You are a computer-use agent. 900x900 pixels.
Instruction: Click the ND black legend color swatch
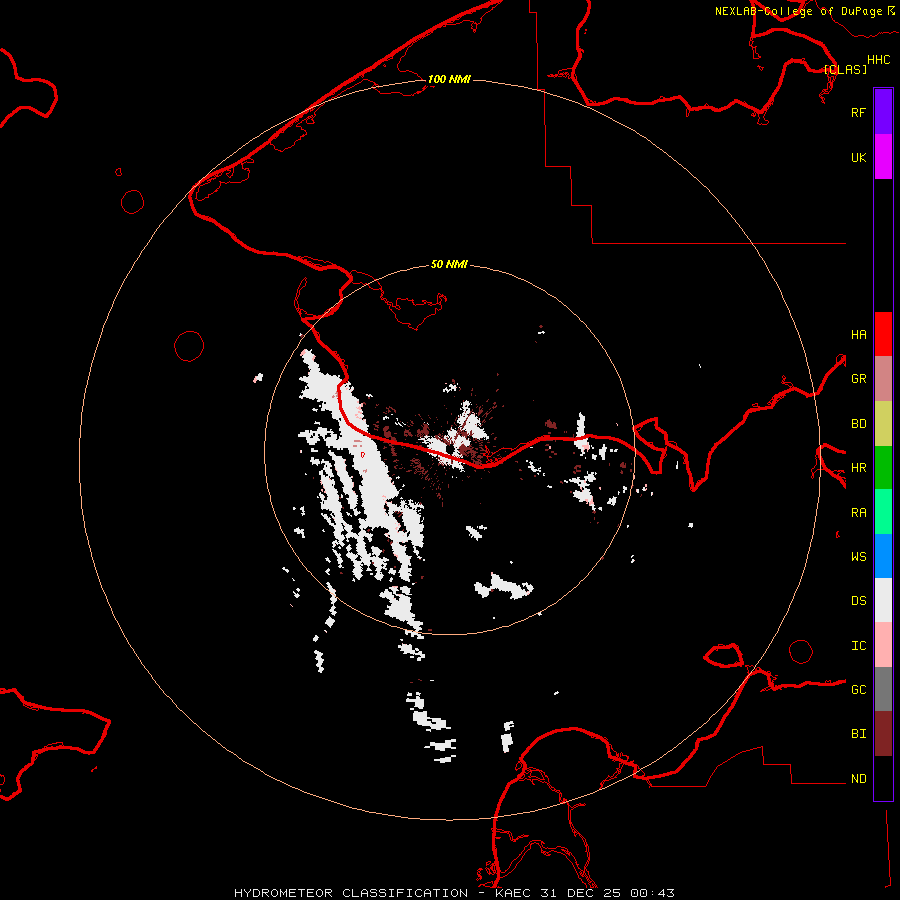tap(883, 778)
